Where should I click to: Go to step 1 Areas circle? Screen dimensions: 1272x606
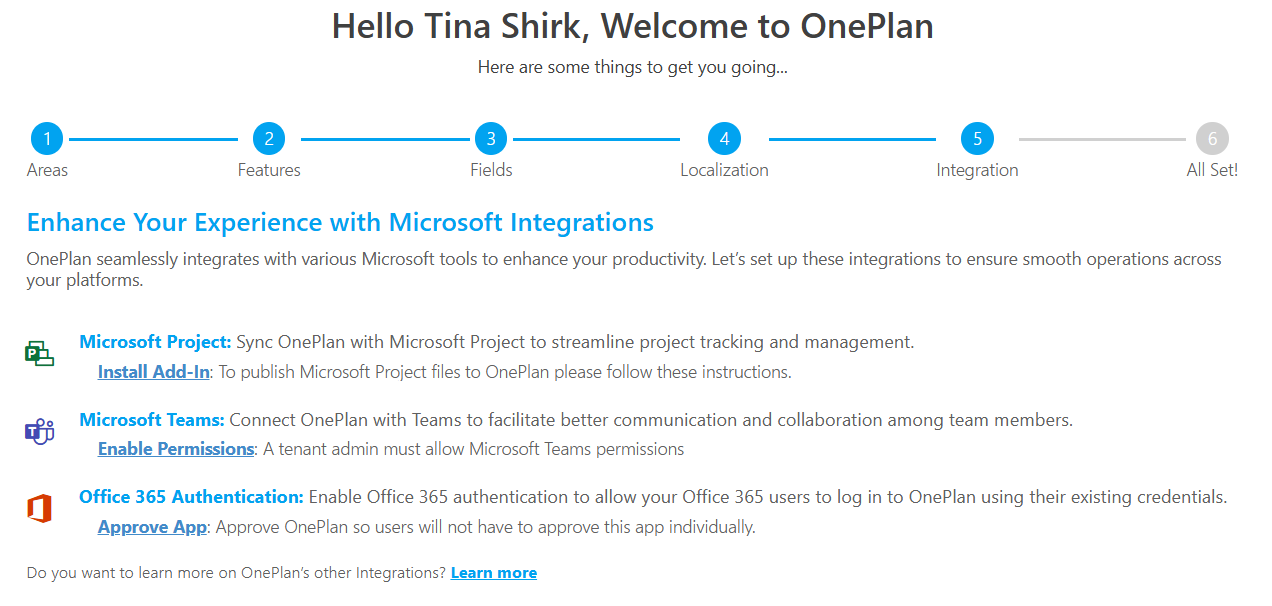pos(47,139)
